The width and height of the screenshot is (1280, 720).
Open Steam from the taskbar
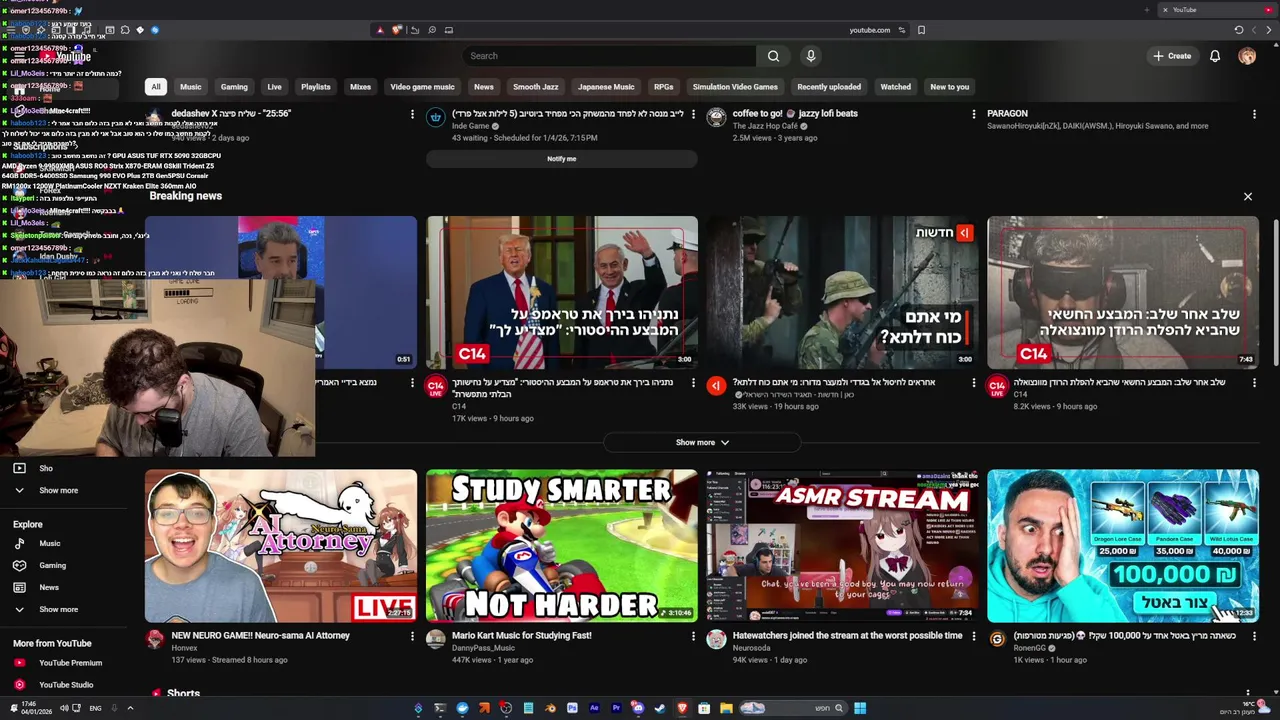coord(660,708)
